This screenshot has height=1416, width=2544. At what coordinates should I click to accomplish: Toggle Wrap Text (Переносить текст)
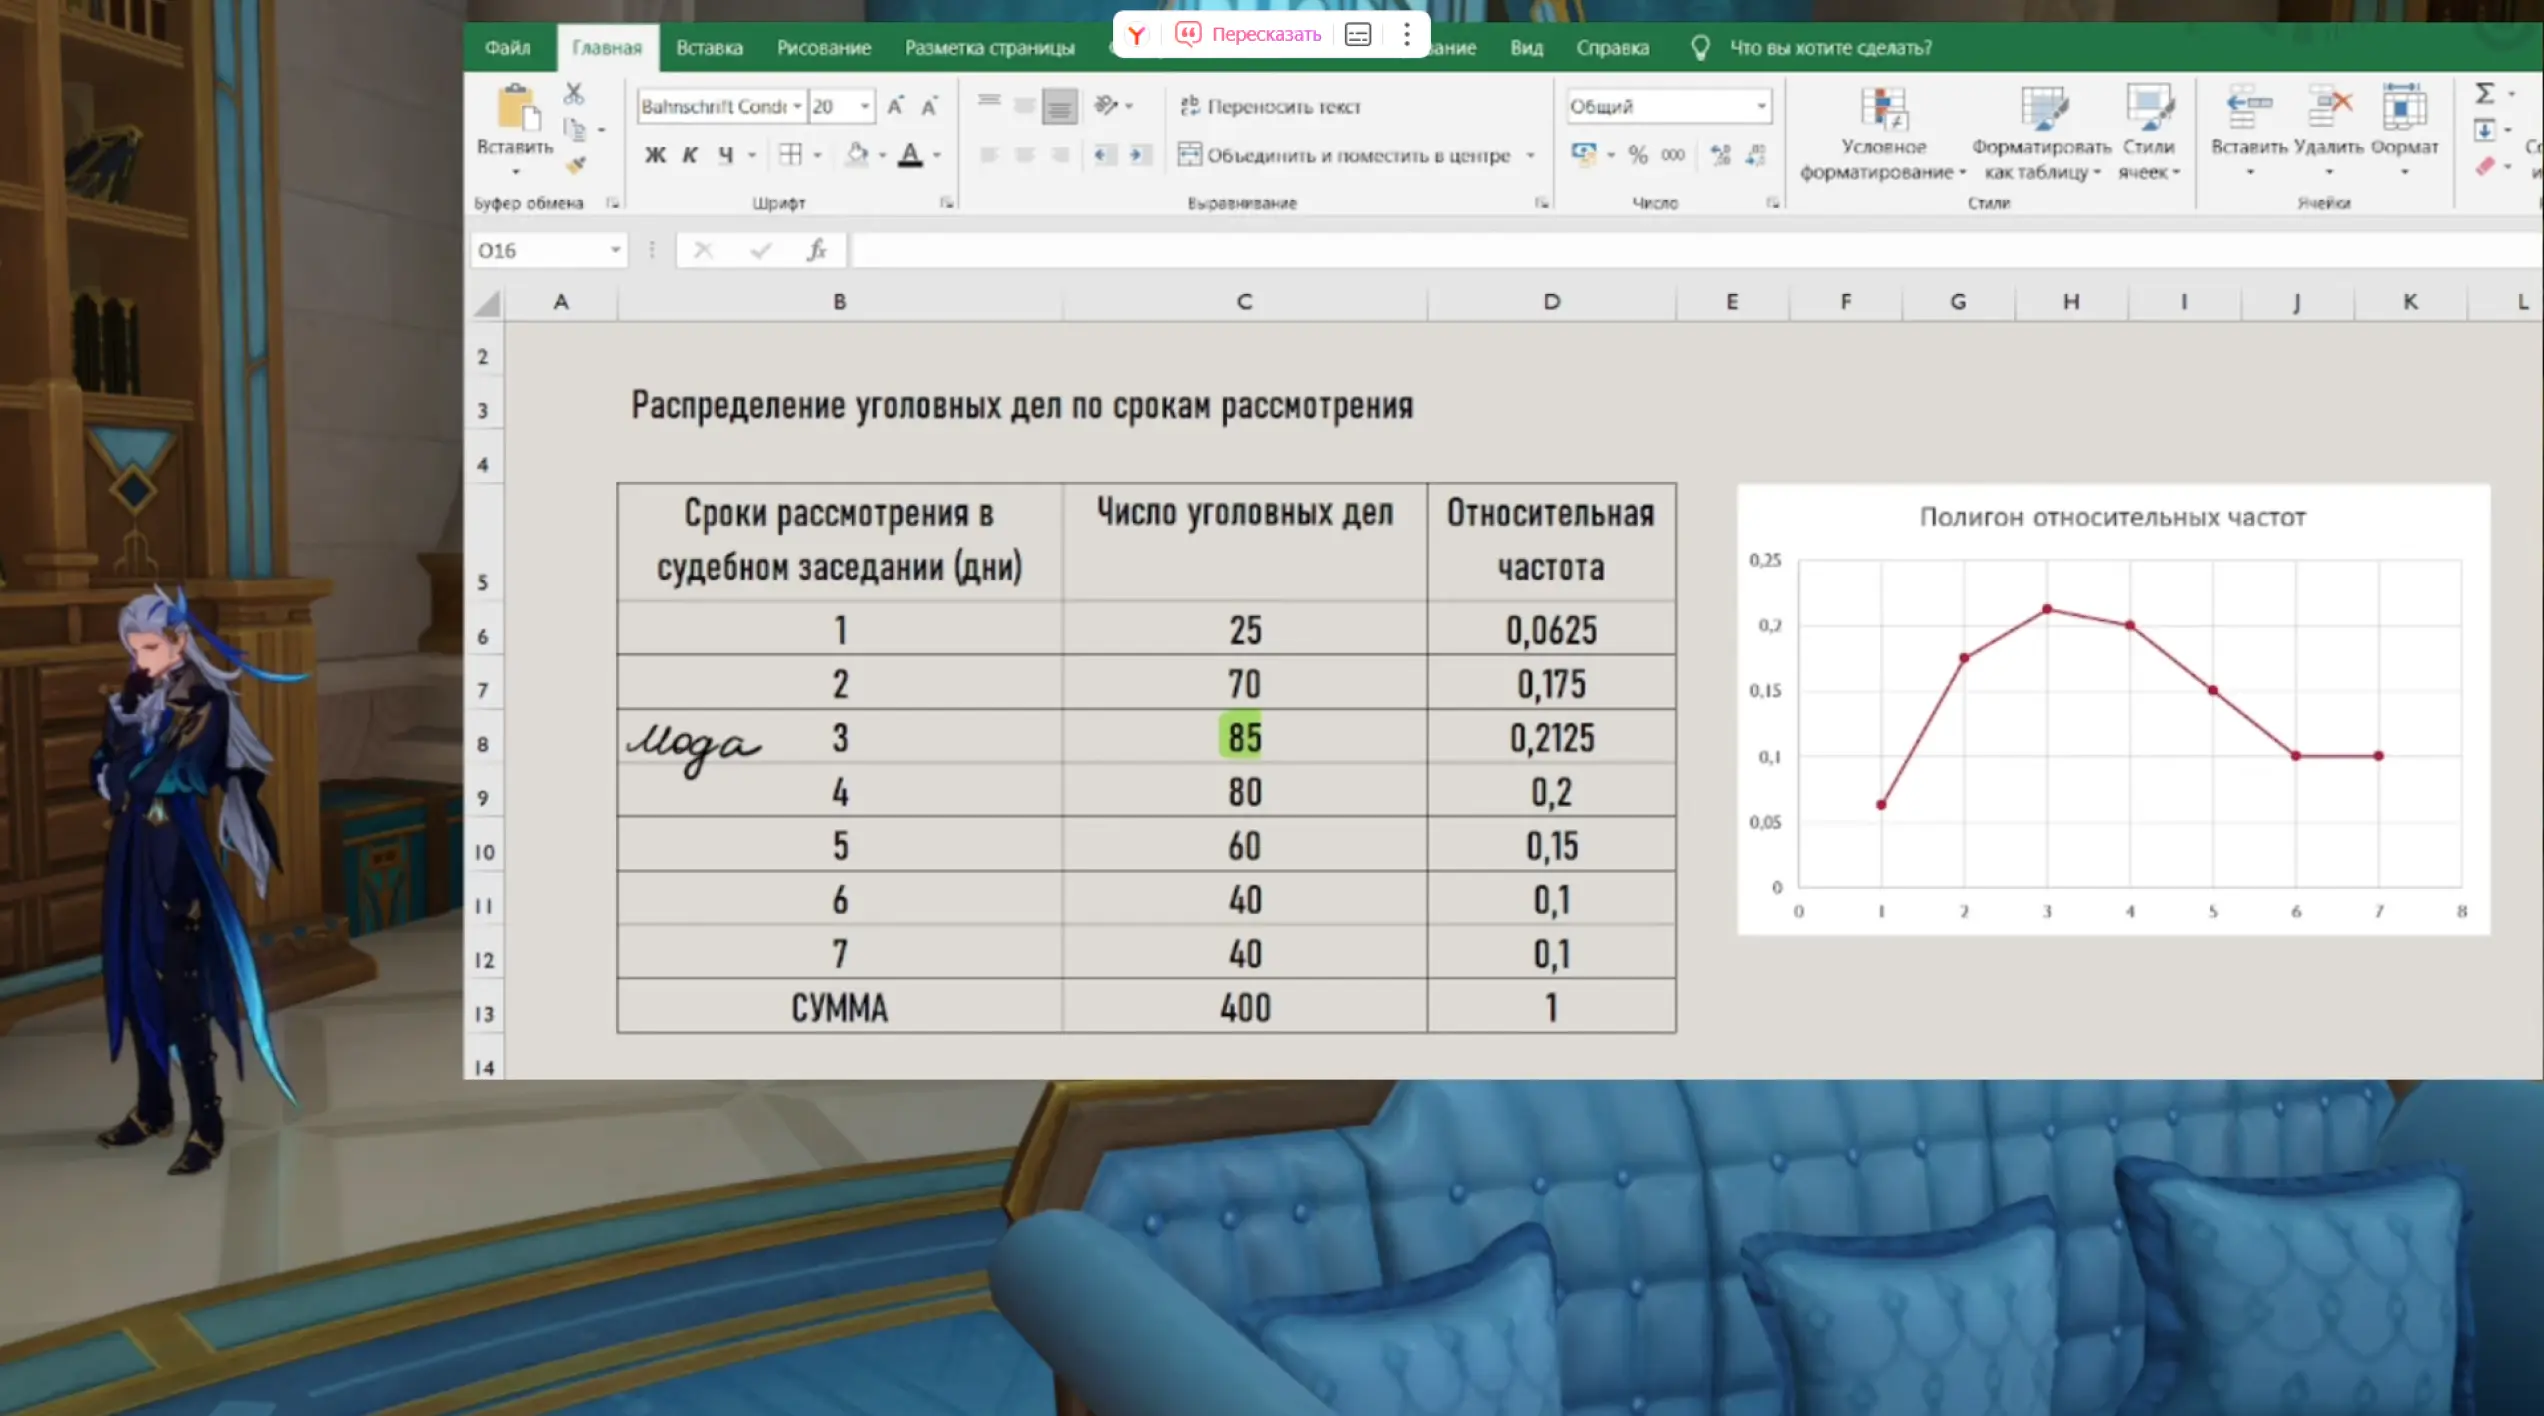(x=1270, y=106)
